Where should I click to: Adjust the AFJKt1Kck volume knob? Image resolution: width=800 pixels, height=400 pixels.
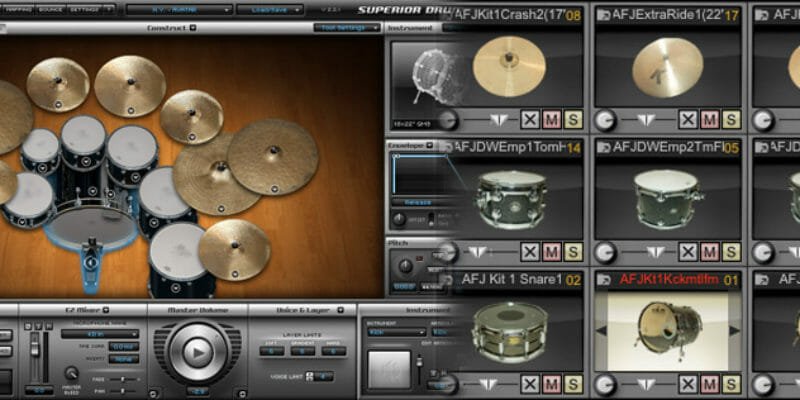606,385
